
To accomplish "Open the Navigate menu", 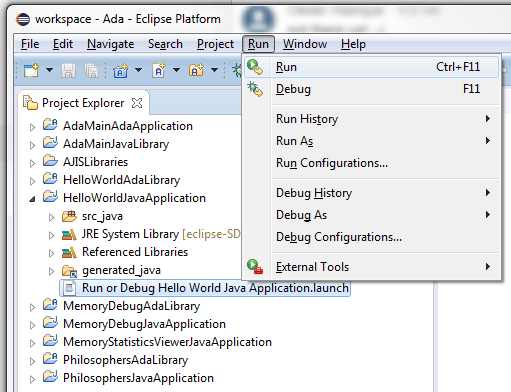I will point(110,44).
